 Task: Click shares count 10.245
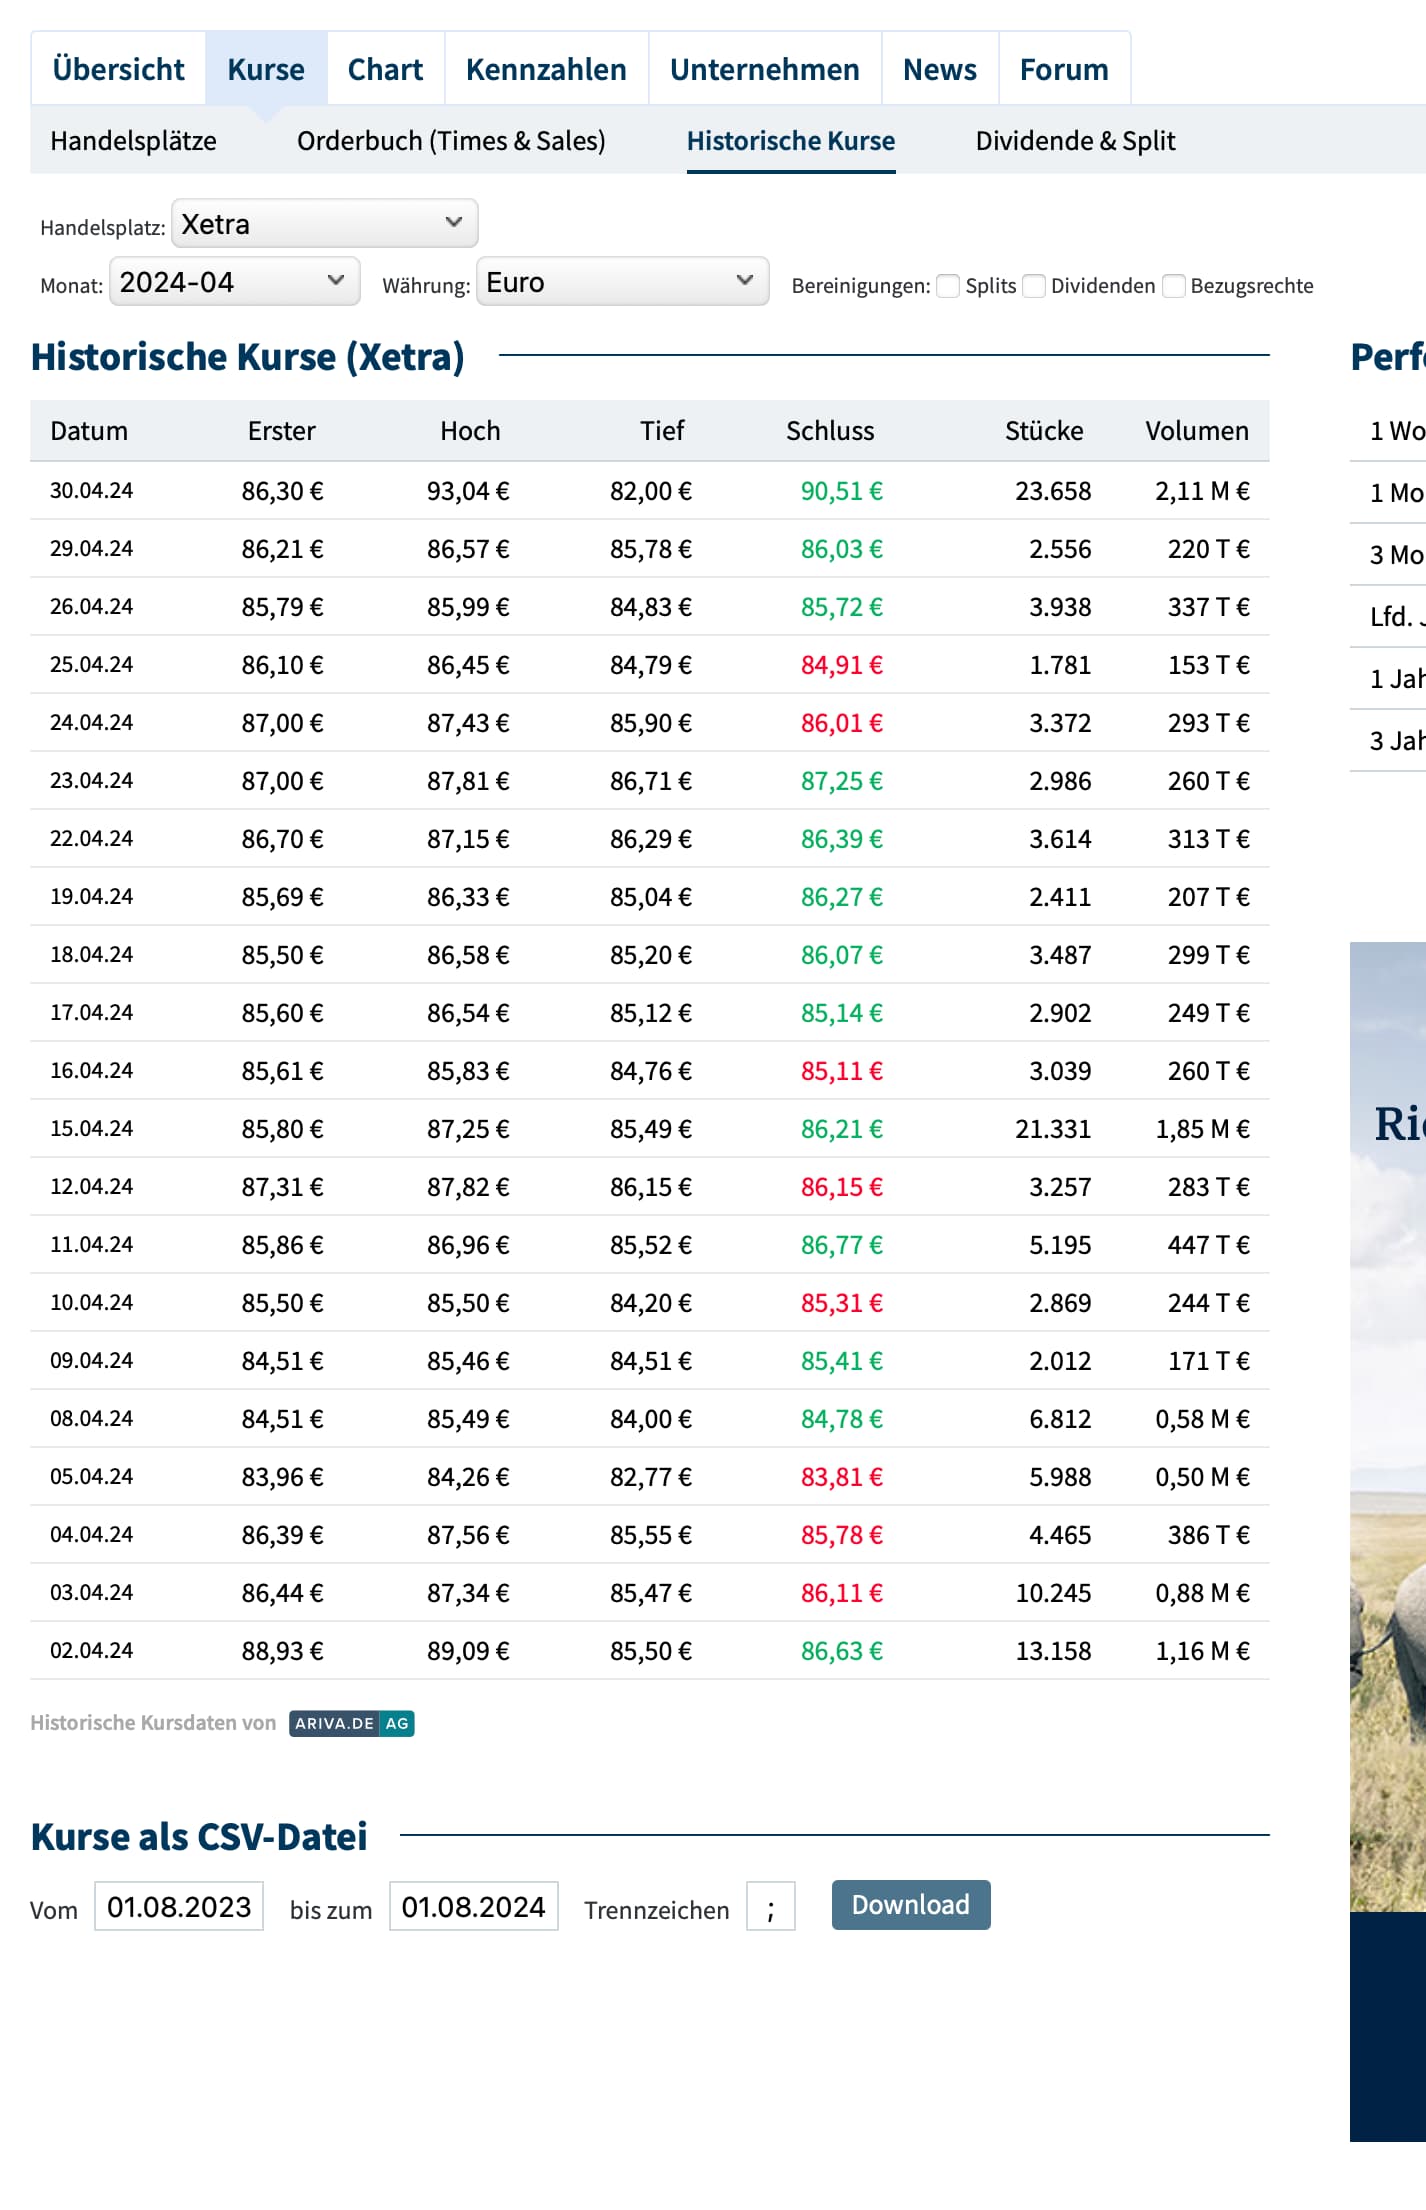pos(1053,1593)
